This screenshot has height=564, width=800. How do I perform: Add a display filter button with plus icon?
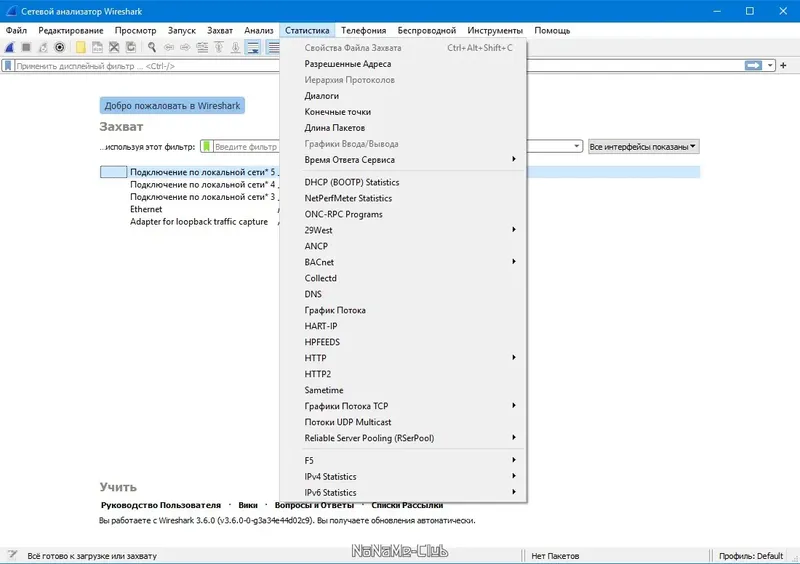[783, 65]
